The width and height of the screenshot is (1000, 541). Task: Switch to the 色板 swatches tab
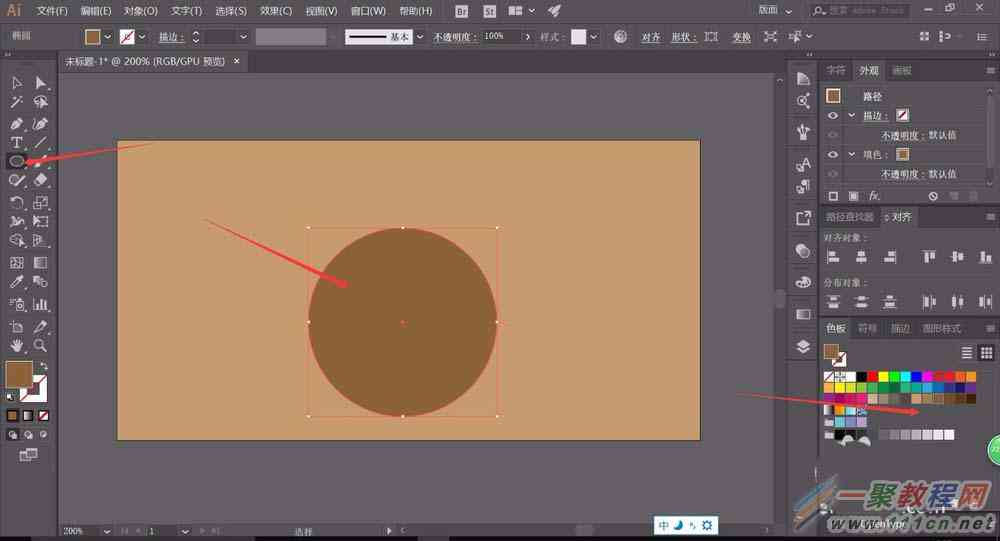[835, 329]
